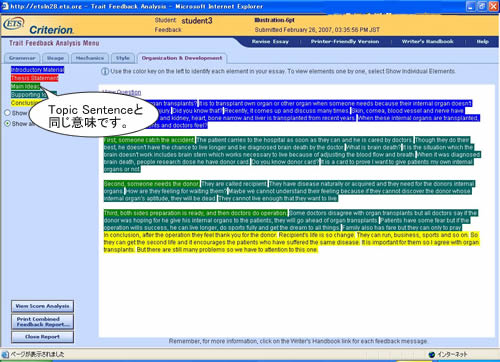The height and width of the screenshot is (362, 500).
Task: Open the Printer-Friendly Version link
Action: (x=345, y=42)
